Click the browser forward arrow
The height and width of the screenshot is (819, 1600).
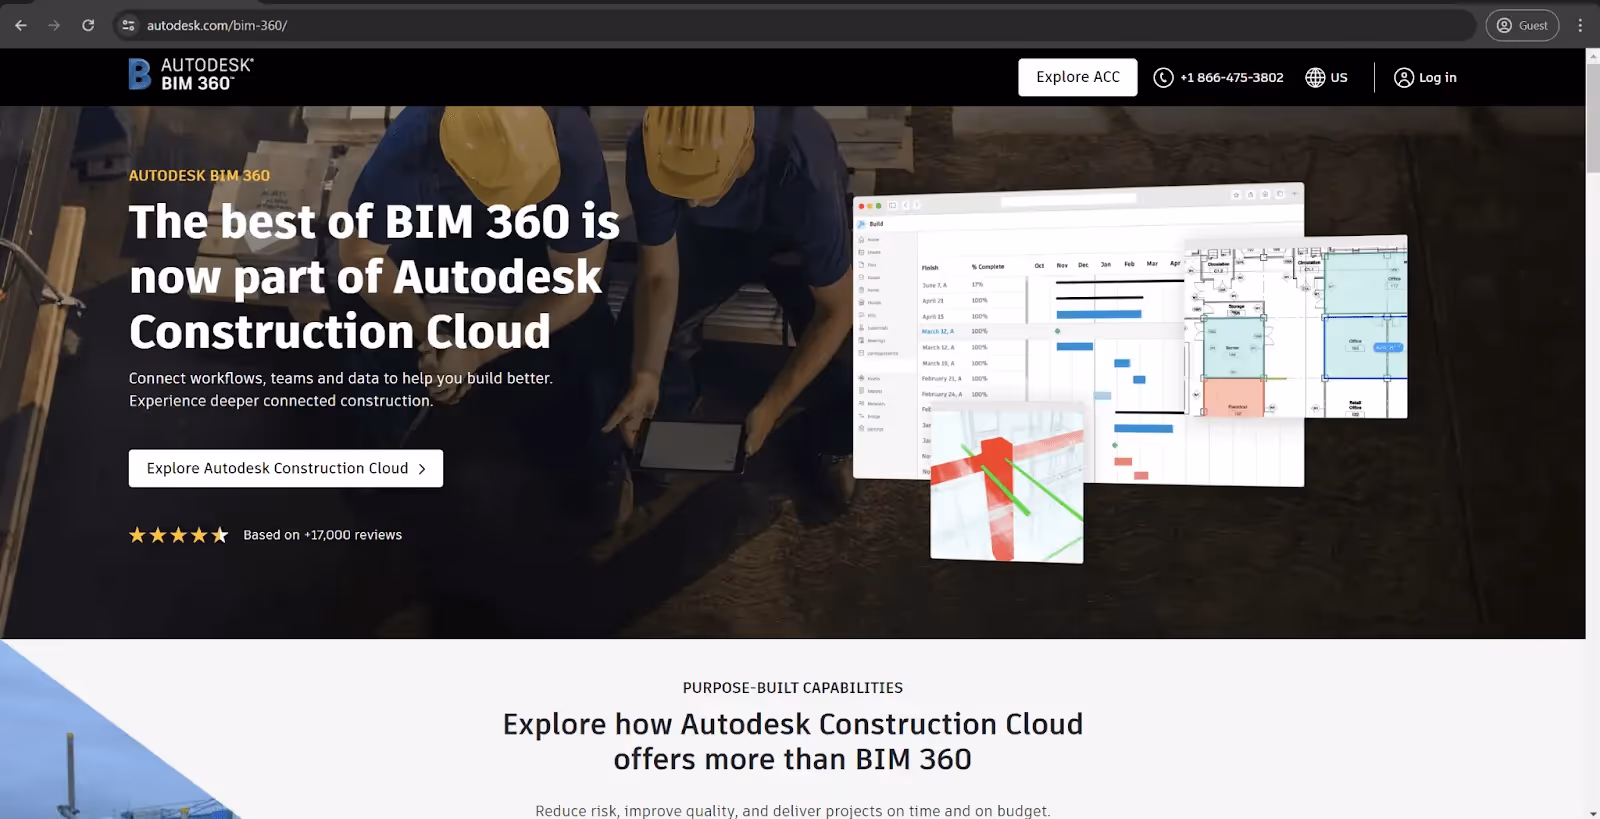pos(54,25)
